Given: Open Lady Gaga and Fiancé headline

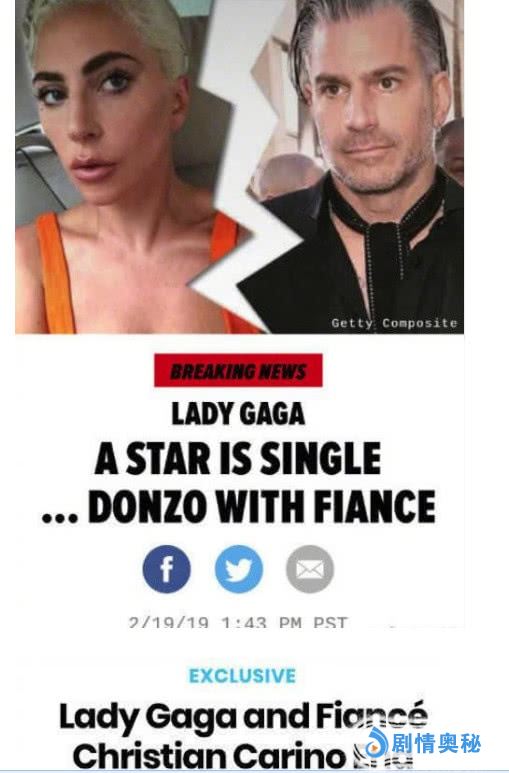Looking at the screenshot, I should pos(243,716).
